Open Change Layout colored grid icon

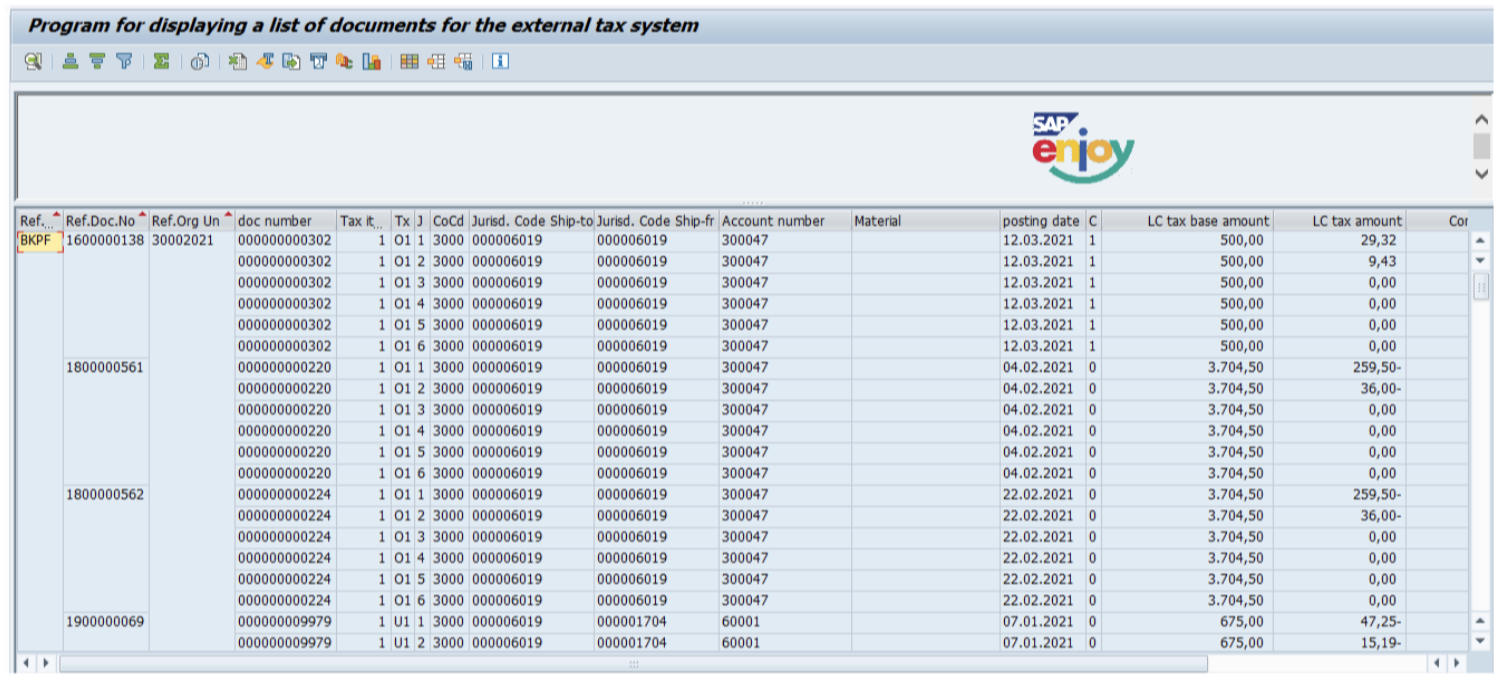409,62
